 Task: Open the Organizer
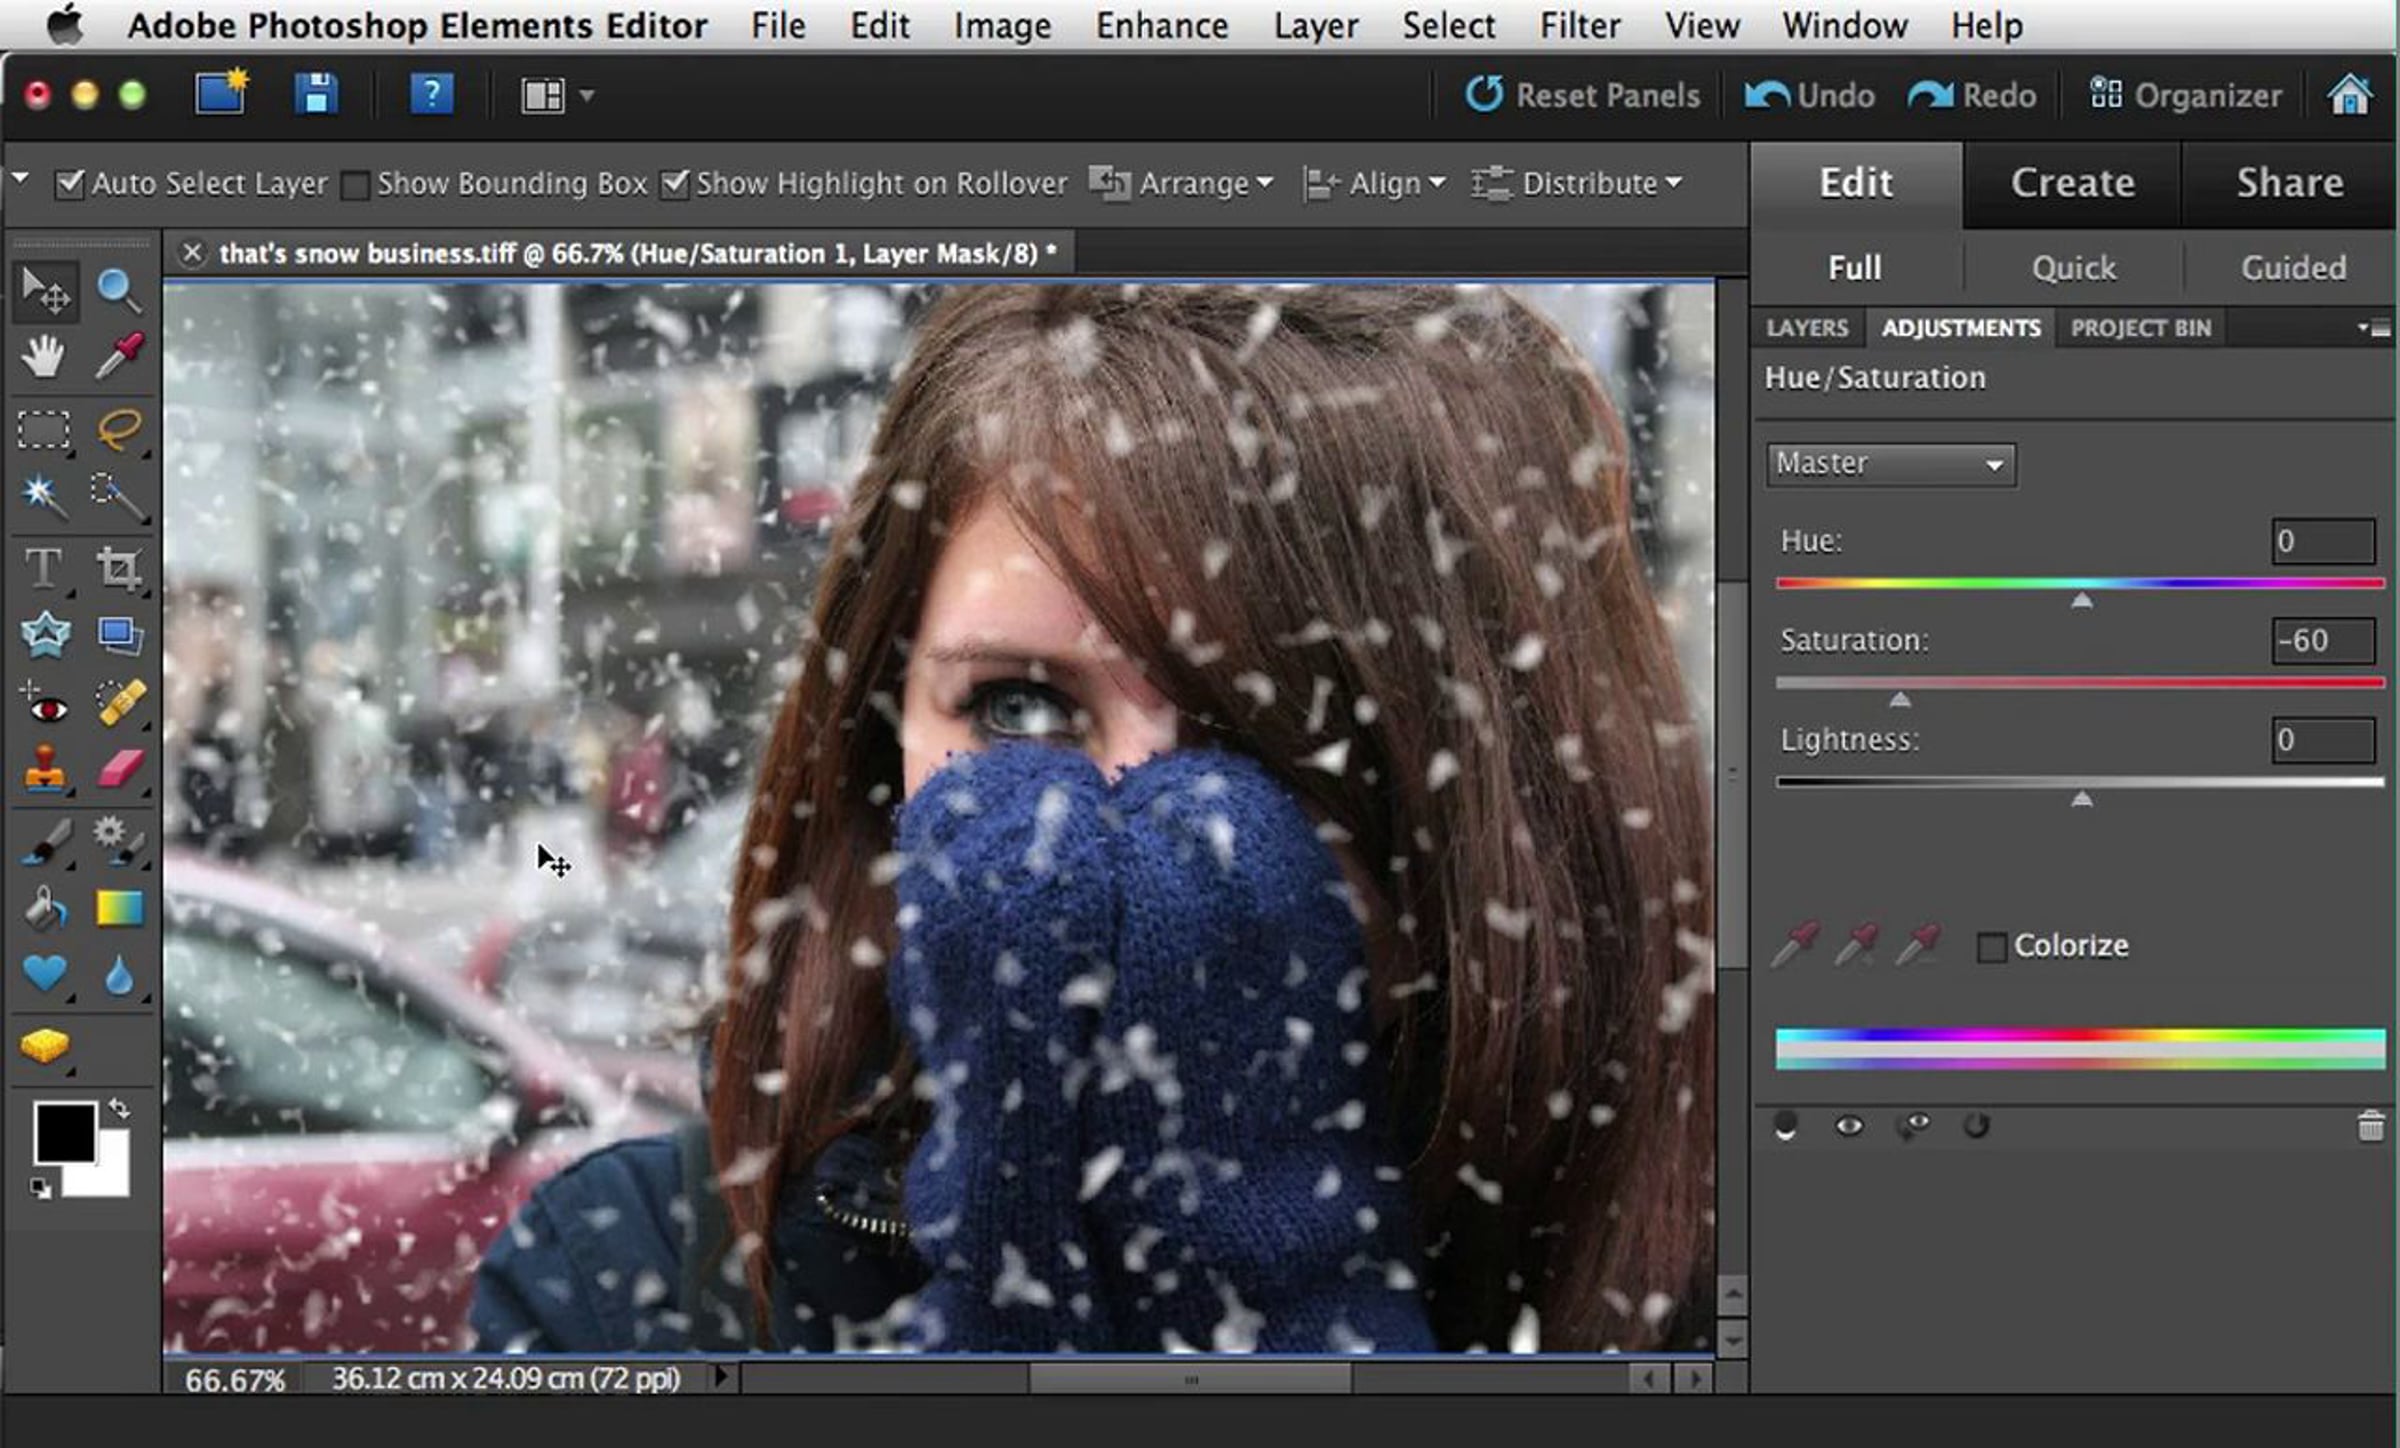coord(2186,95)
